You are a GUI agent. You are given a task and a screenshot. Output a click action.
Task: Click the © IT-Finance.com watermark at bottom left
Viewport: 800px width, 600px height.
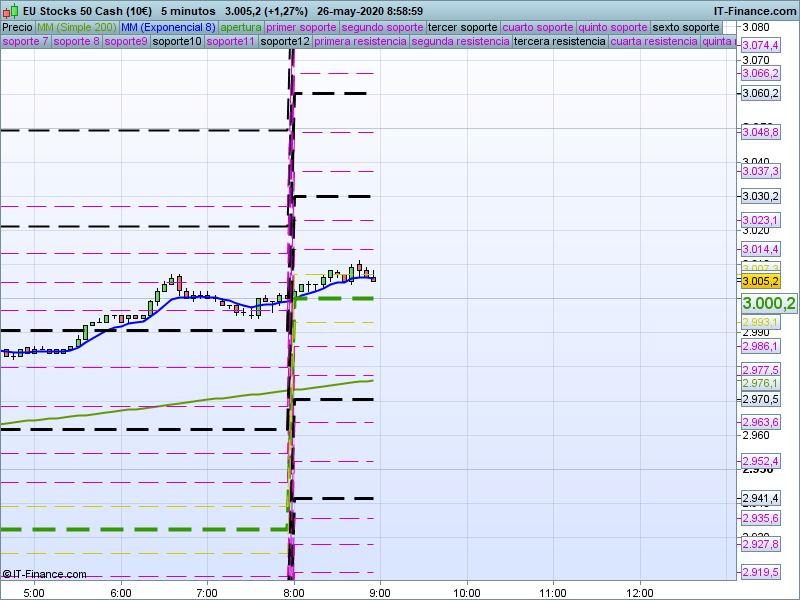point(44,574)
